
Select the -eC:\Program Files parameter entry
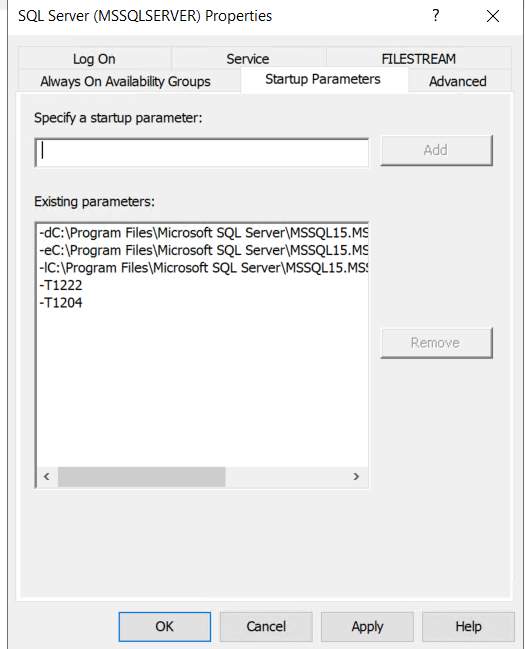203,250
